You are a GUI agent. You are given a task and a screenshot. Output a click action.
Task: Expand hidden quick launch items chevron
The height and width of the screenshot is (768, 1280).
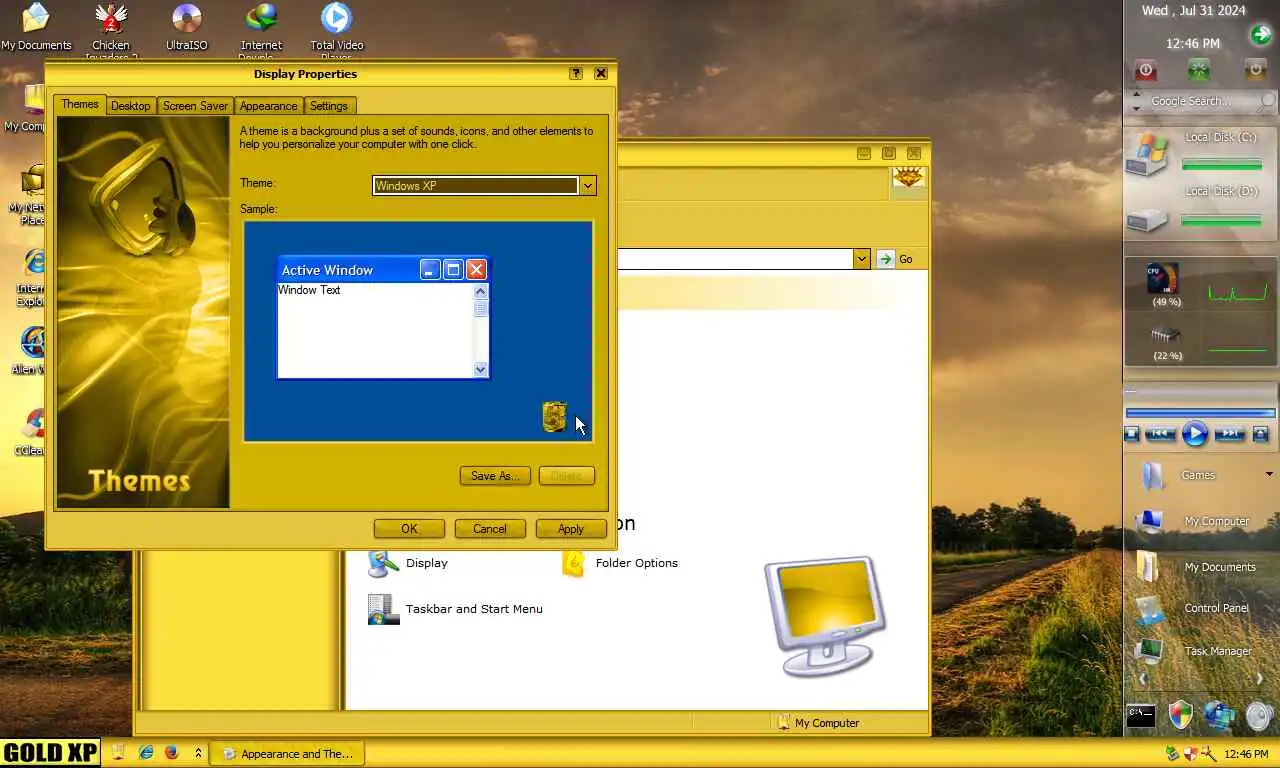[198, 753]
